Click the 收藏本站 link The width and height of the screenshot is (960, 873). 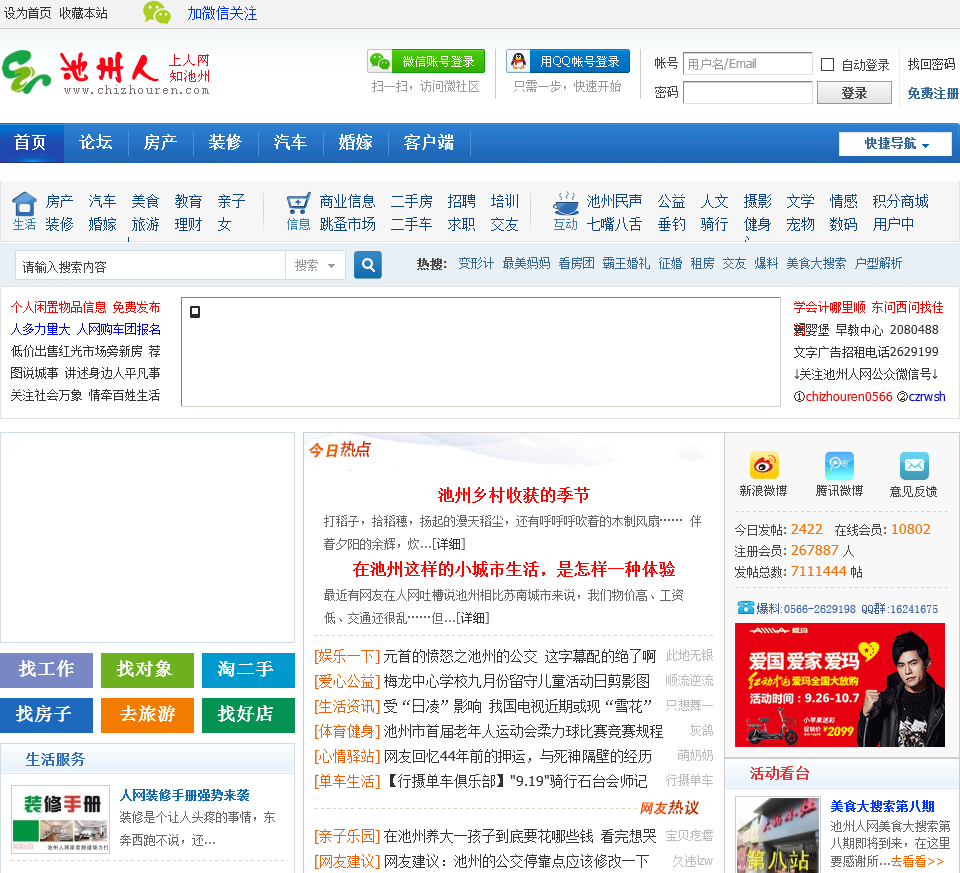(83, 13)
